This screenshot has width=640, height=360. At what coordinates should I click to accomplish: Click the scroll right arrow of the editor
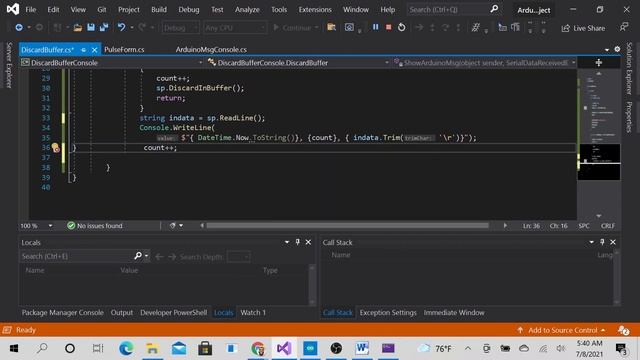coord(505,225)
